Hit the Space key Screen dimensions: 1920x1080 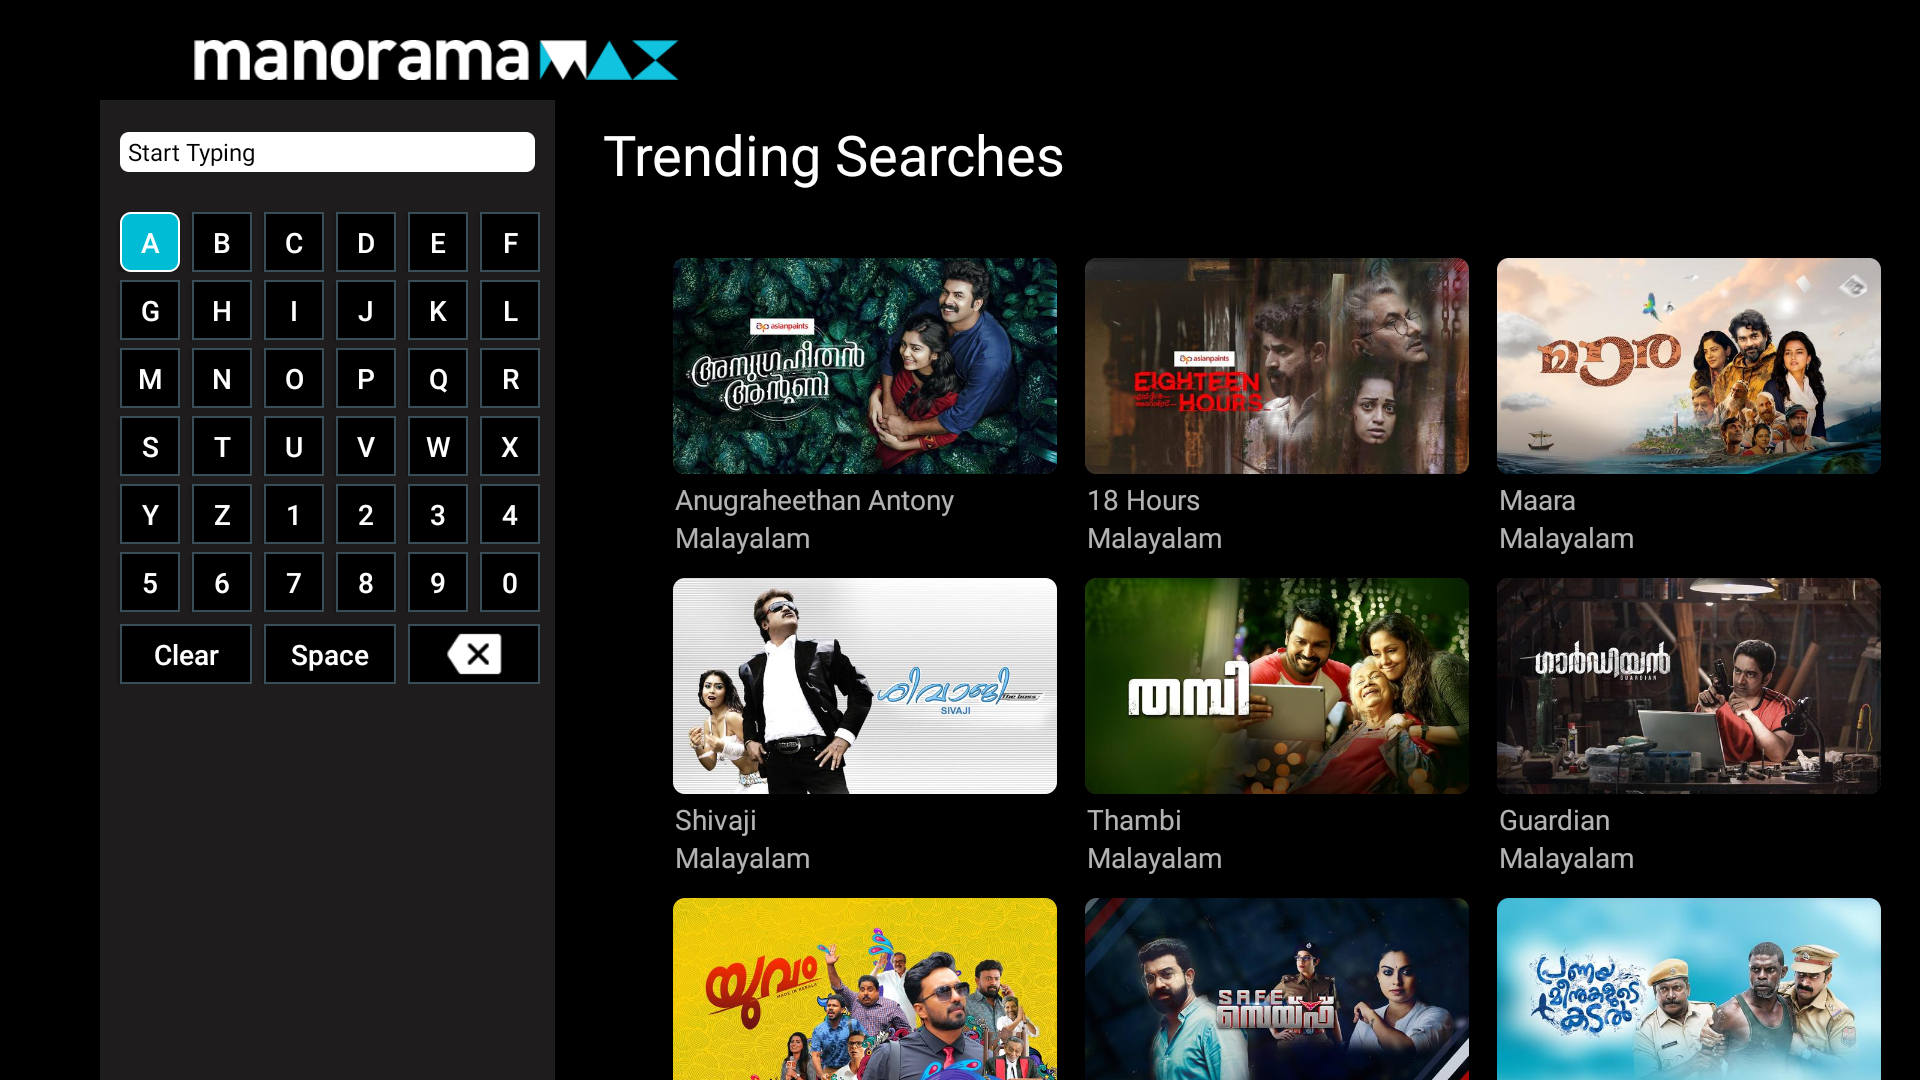pyautogui.click(x=330, y=655)
